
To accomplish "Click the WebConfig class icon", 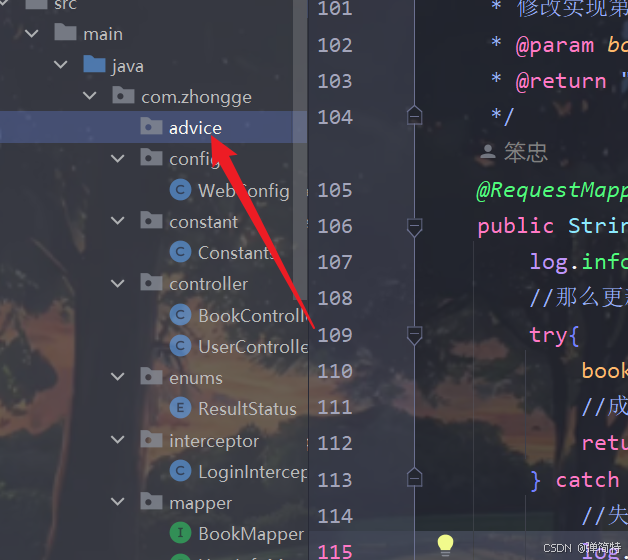I will click(180, 190).
